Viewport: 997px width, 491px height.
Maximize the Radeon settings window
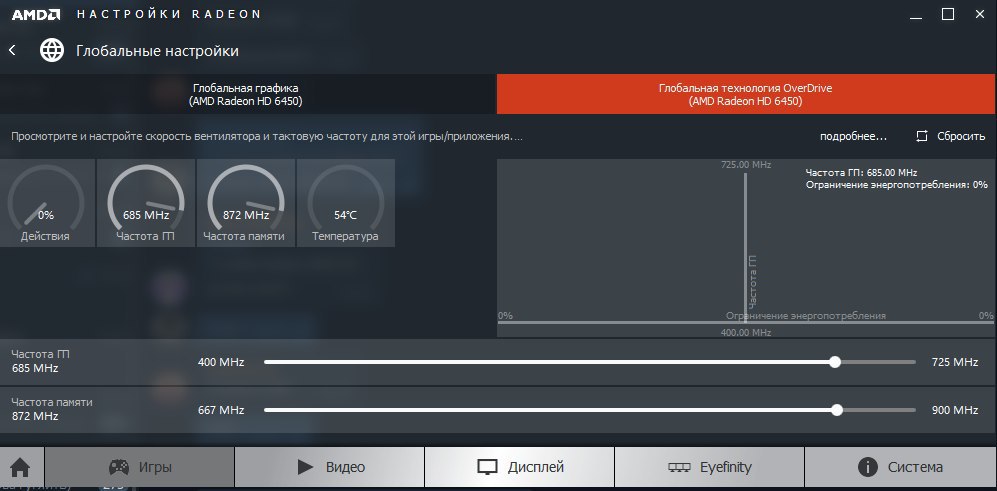[947, 14]
